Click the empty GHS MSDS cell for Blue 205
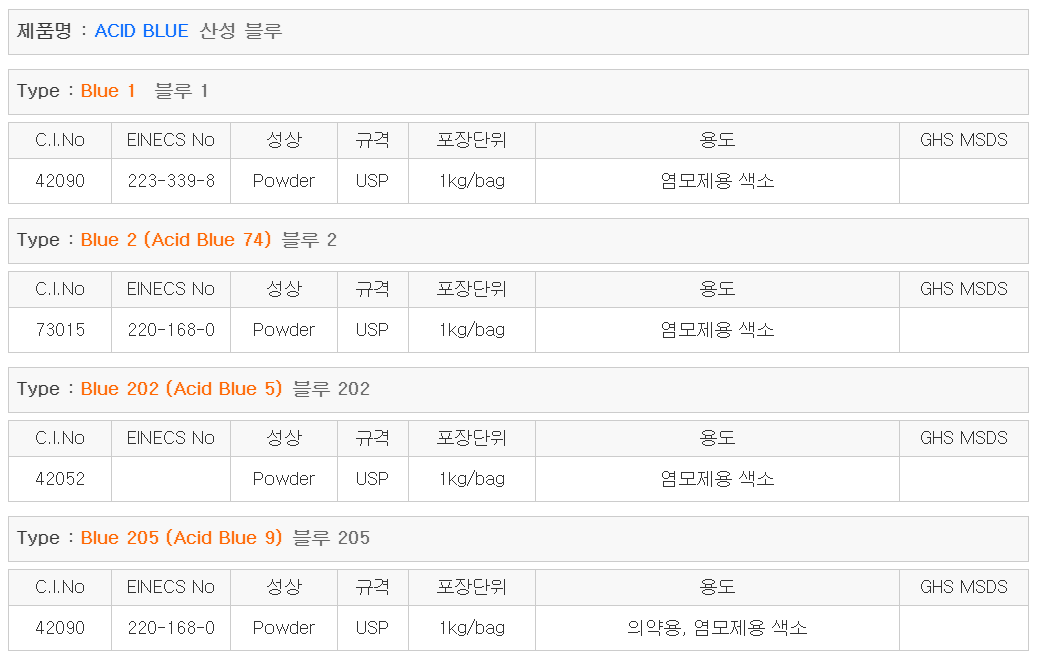This screenshot has height=658, width=1037. (x=963, y=628)
